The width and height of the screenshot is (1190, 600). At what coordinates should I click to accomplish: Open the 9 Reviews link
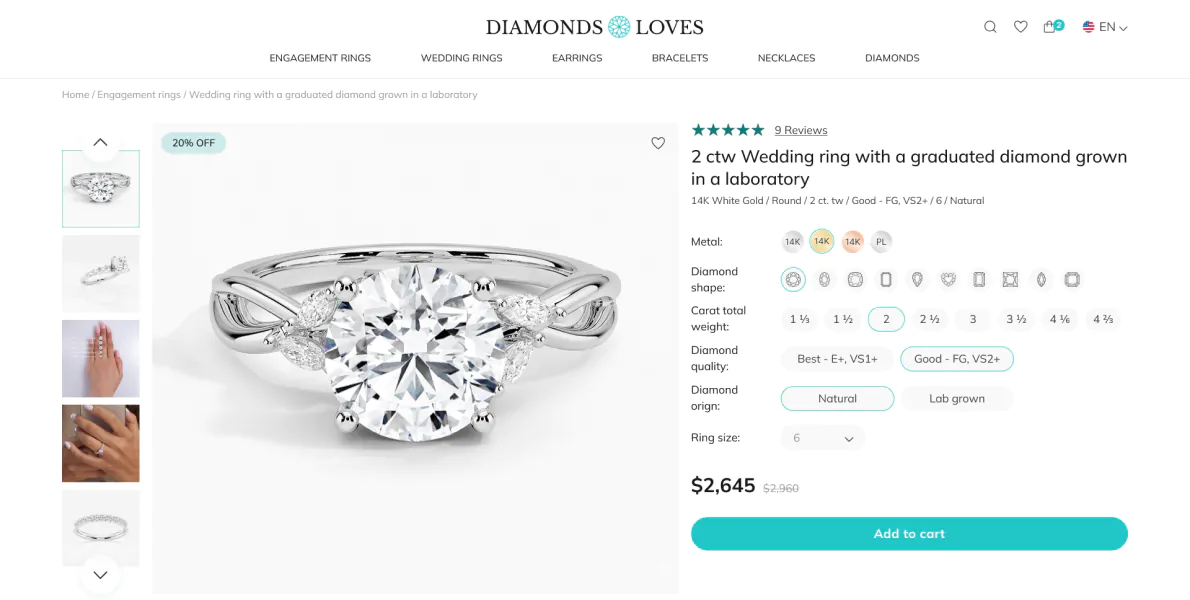tap(800, 130)
